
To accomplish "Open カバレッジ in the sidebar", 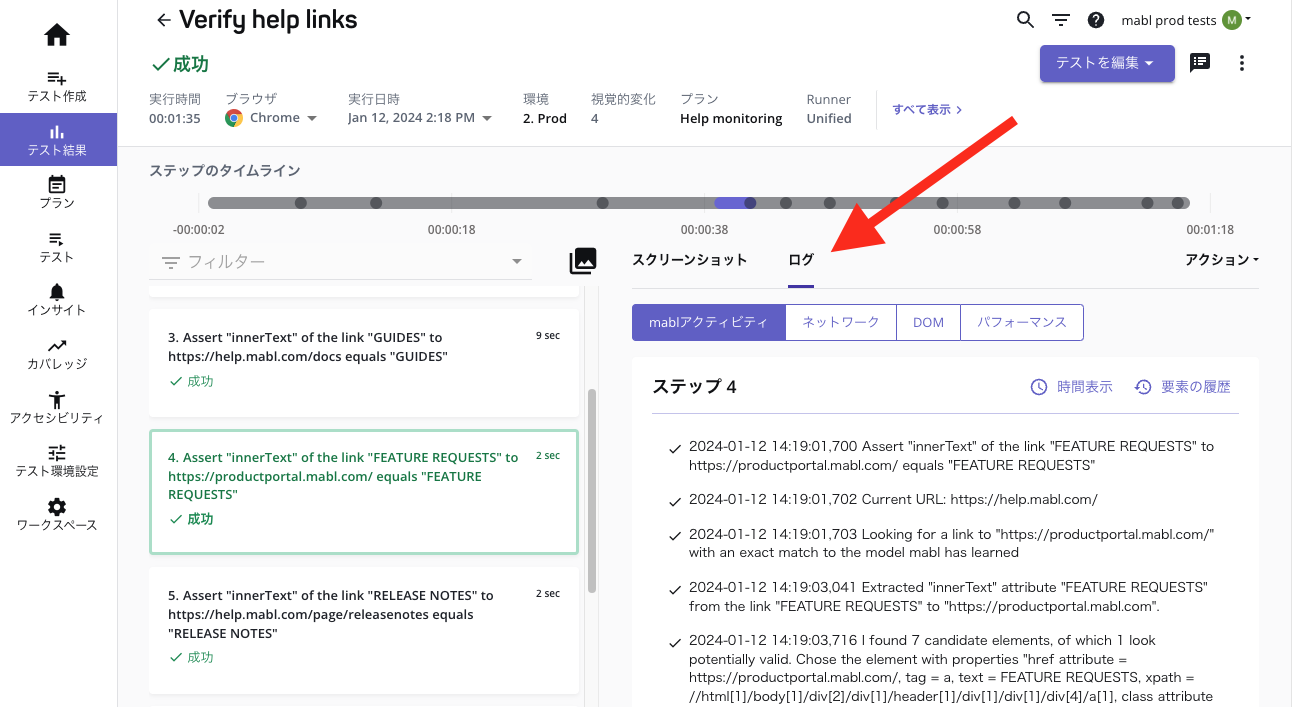I will click(x=57, y=354).
